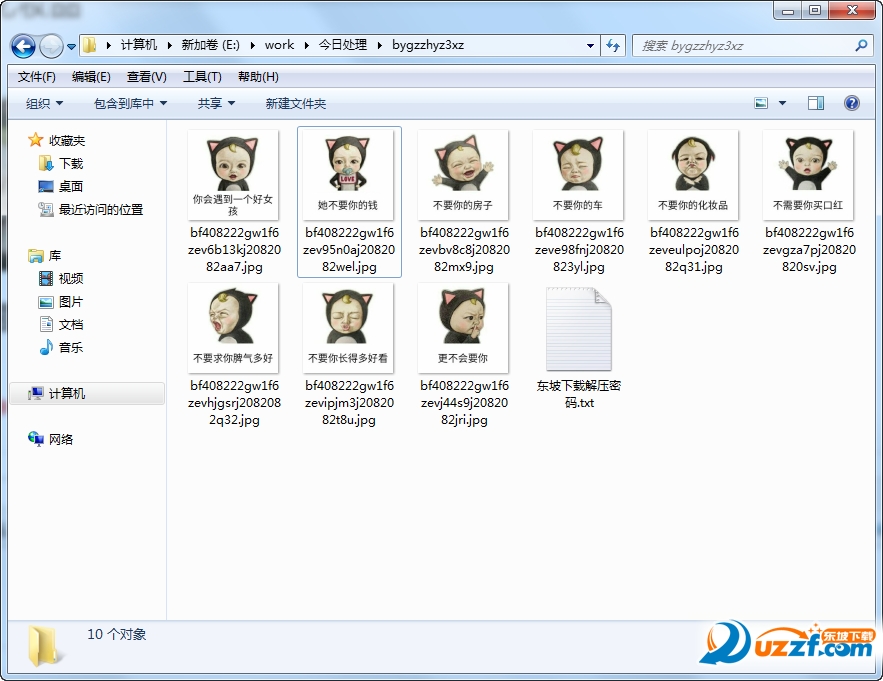Screen dimensions: 883x681
Task: Select the work breadcrumb segment
Action: [279, 45]
